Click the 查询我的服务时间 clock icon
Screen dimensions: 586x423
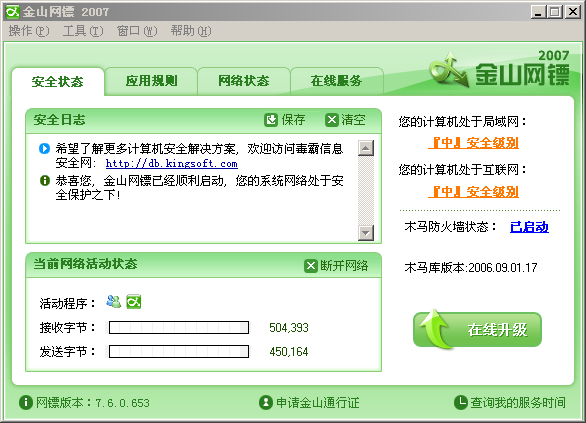click(x=461, y=402)
